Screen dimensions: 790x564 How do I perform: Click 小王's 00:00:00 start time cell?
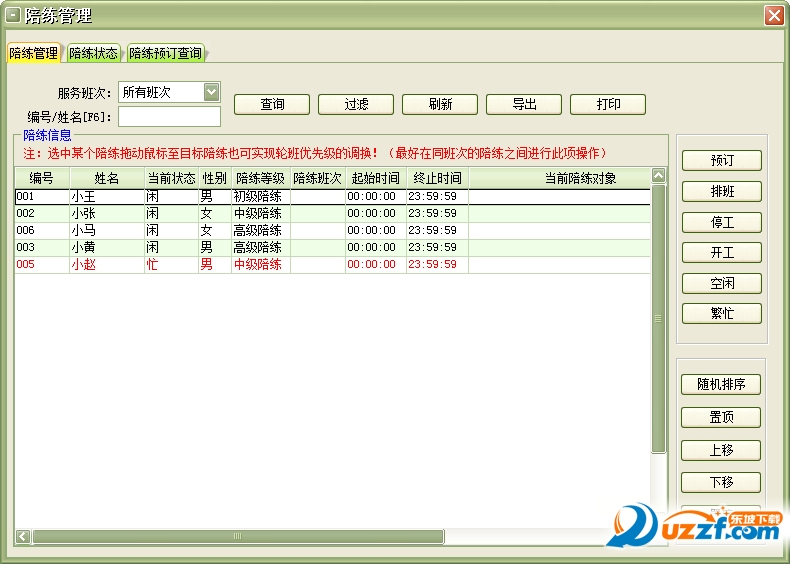[x=376, y=197]
